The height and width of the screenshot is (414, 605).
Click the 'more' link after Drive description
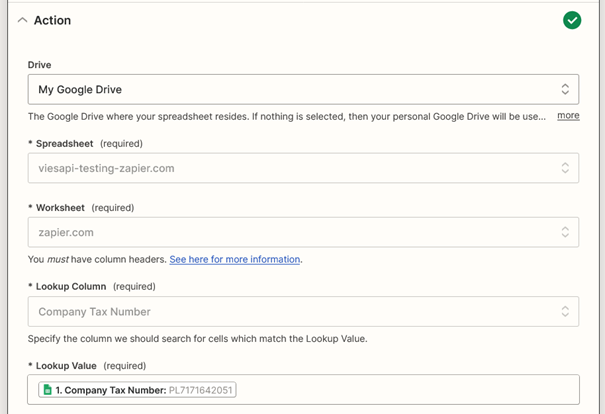pyautogui.click(x=568, y=115)
